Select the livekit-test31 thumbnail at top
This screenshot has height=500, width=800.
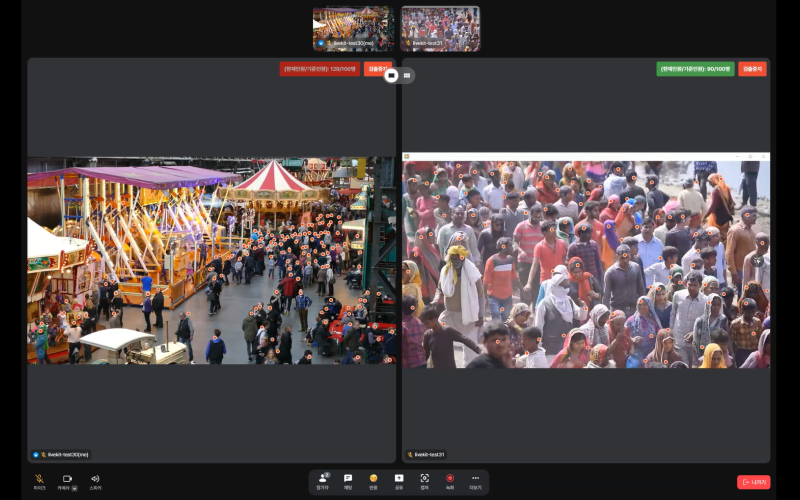440,28
